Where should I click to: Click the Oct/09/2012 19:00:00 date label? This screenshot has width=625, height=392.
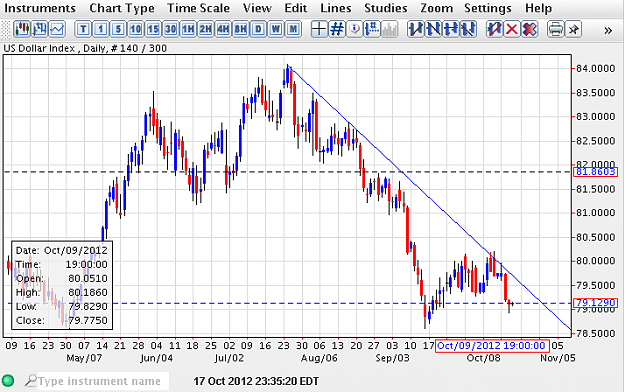coord(492,345)
